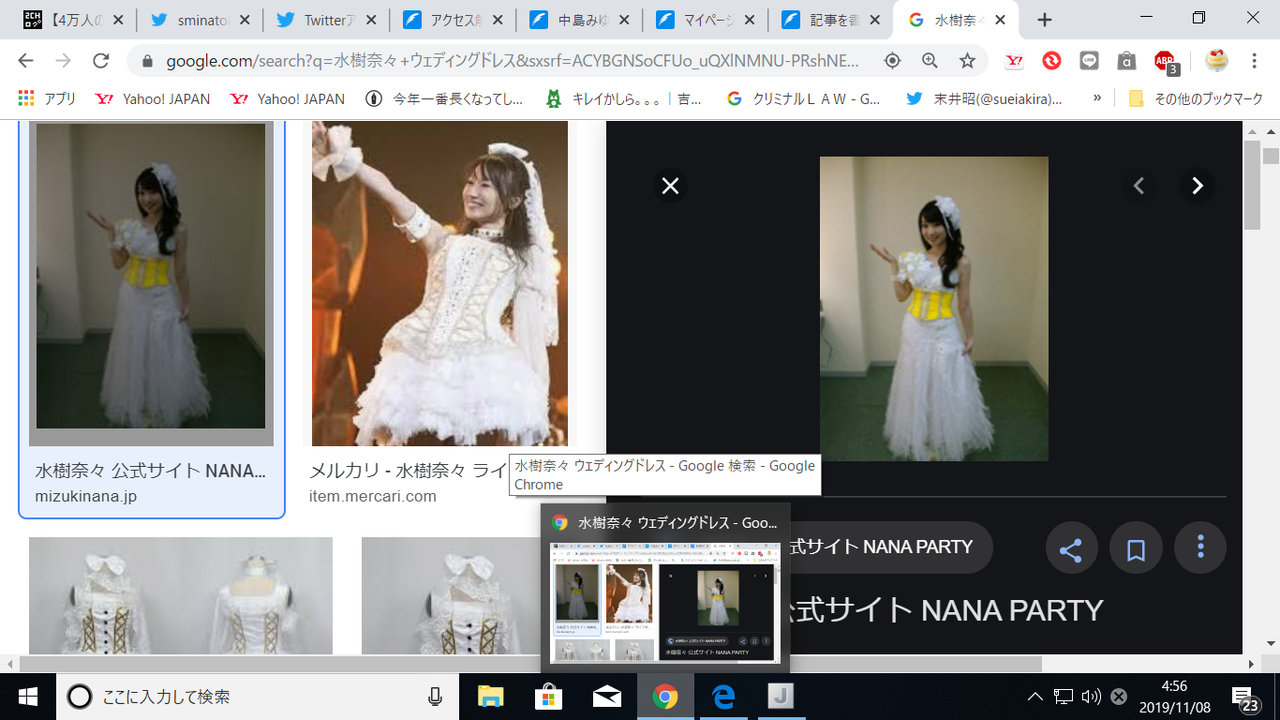Toggle the page zoom icon in address bar

point(929,60)
